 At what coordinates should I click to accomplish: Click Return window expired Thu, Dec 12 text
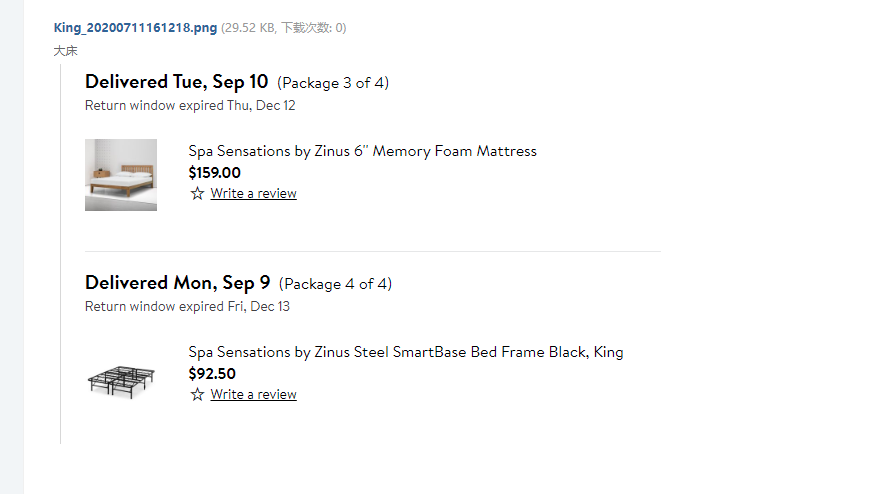190,105
